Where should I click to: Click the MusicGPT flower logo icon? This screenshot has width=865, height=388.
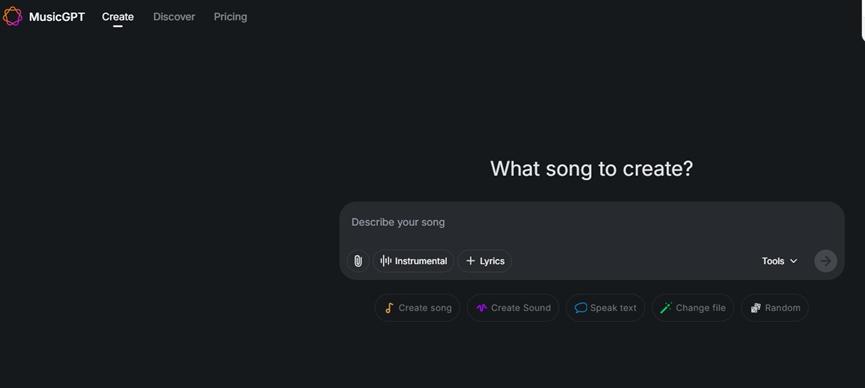click(x=12, y=17)
